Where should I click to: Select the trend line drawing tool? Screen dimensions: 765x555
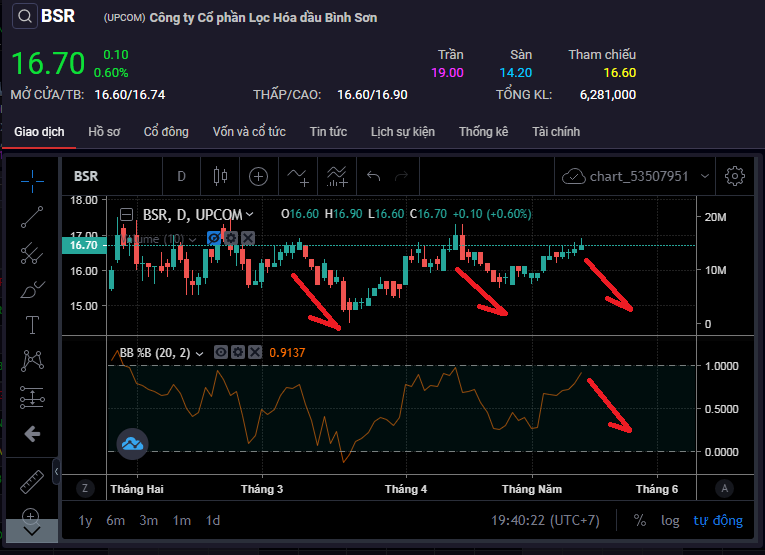(32, 217)
